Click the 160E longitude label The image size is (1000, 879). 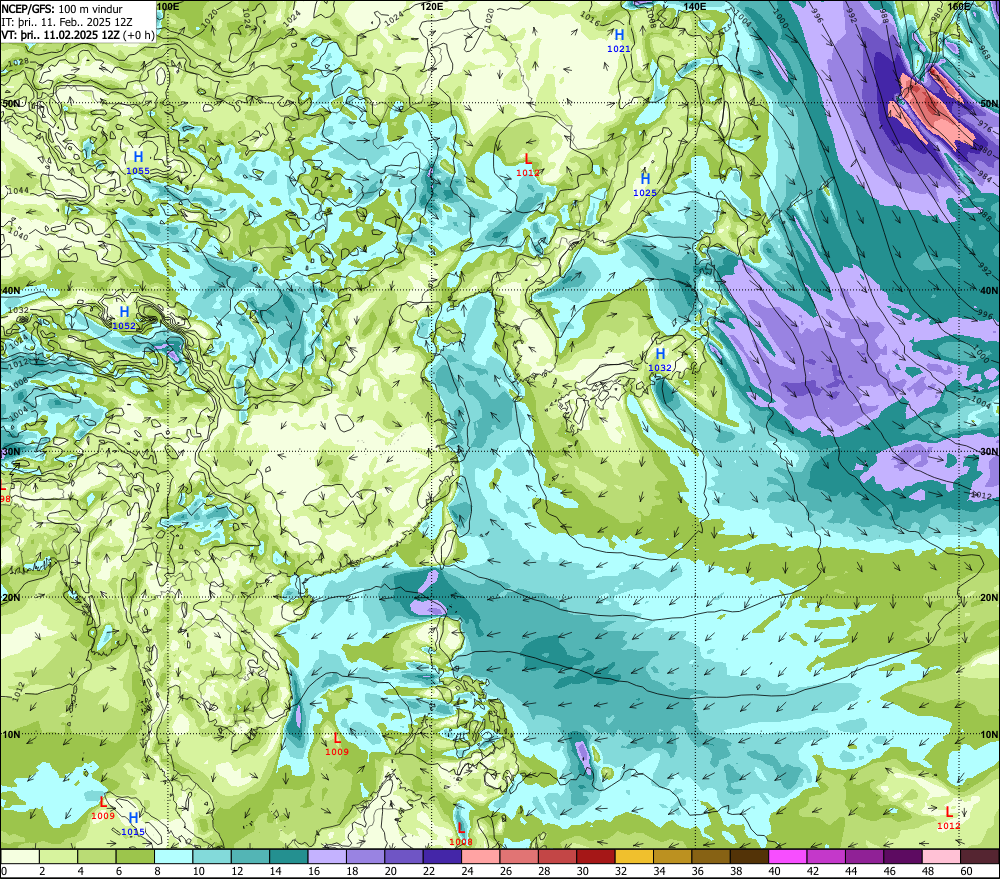[x=960, y=6]
